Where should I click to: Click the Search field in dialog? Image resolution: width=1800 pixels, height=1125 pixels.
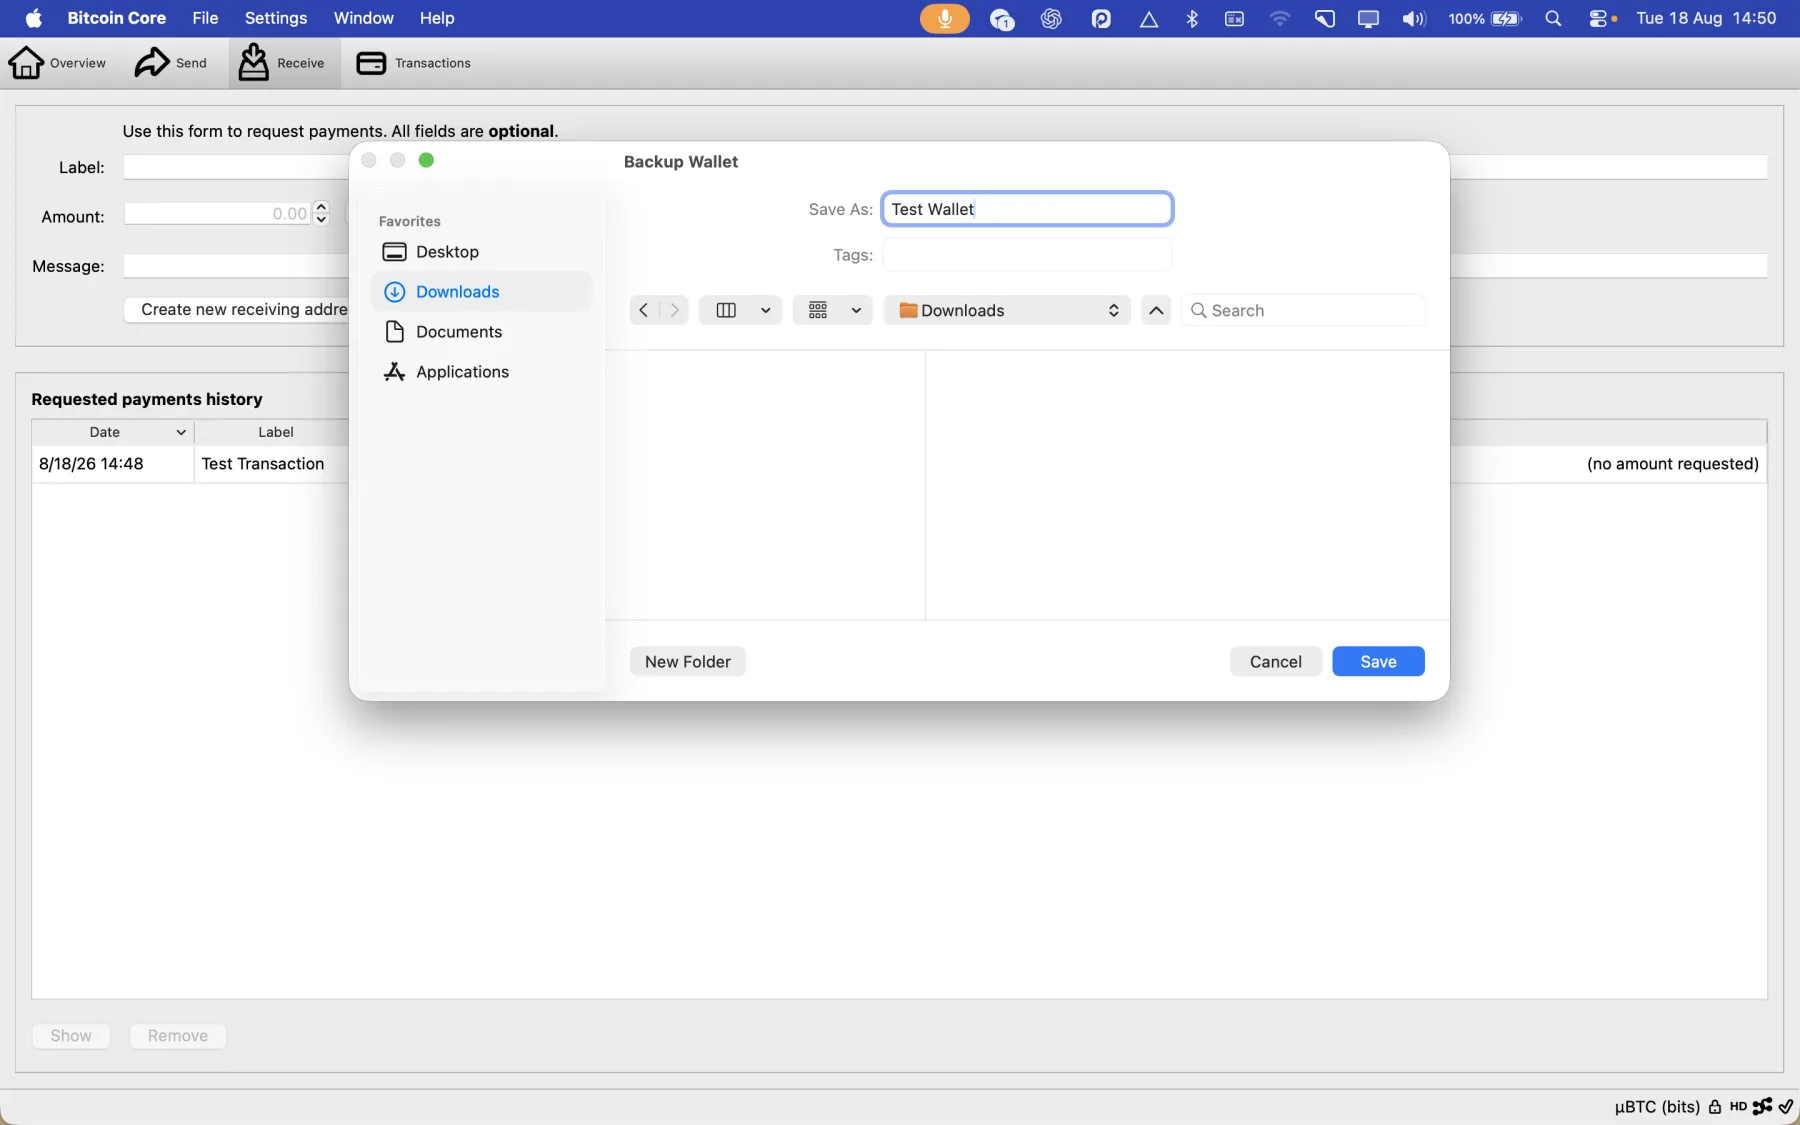point(1303,310)
